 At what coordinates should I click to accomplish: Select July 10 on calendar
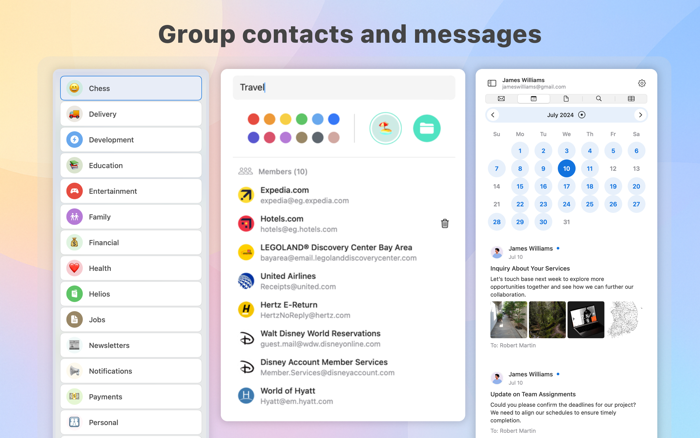(x=566, y=168)
